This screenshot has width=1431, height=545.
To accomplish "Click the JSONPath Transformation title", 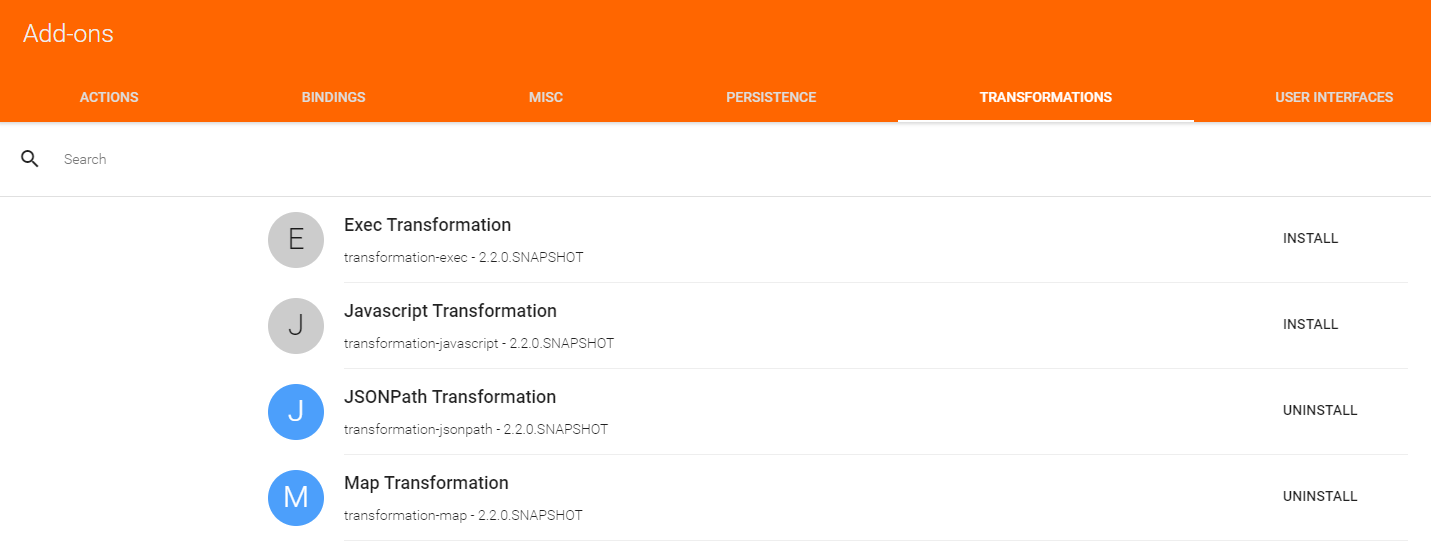I will [450, 397].
